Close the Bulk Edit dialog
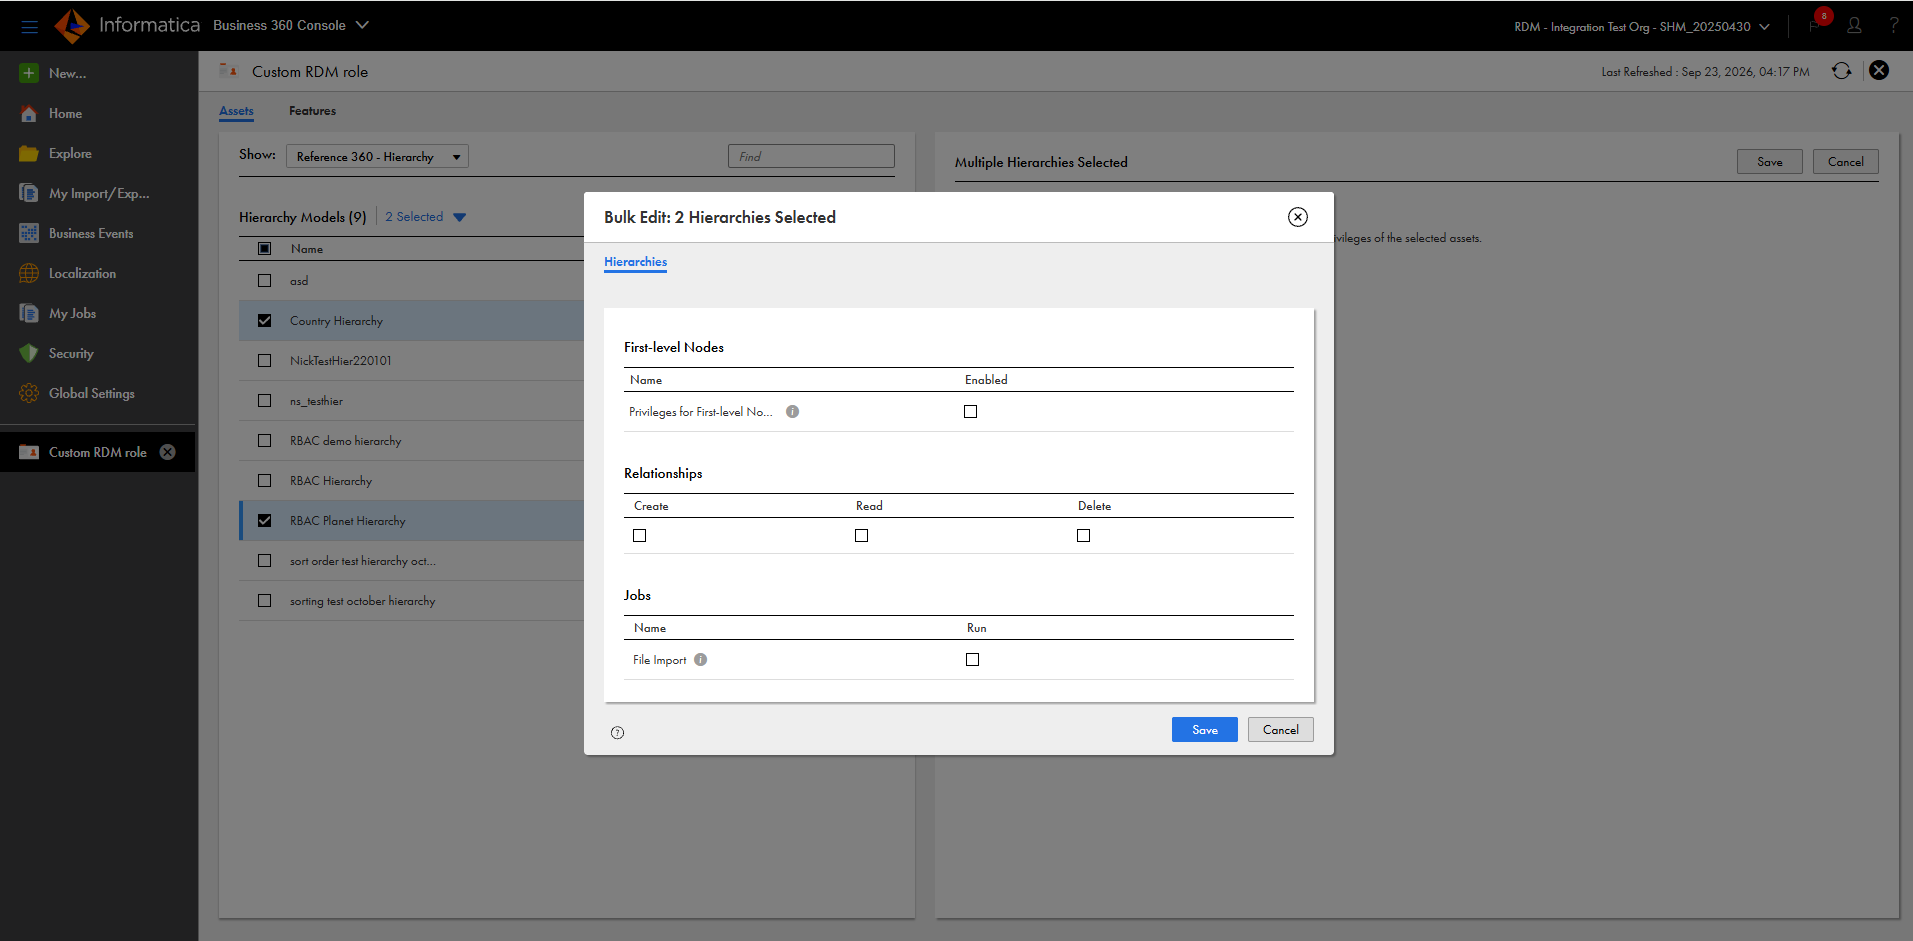 point(1298,217)
